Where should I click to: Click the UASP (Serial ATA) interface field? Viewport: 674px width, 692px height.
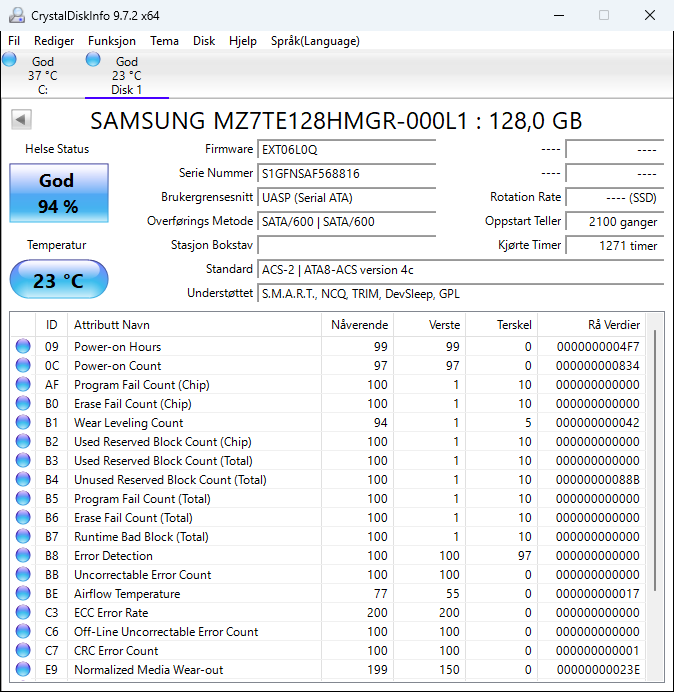[346, 197]
